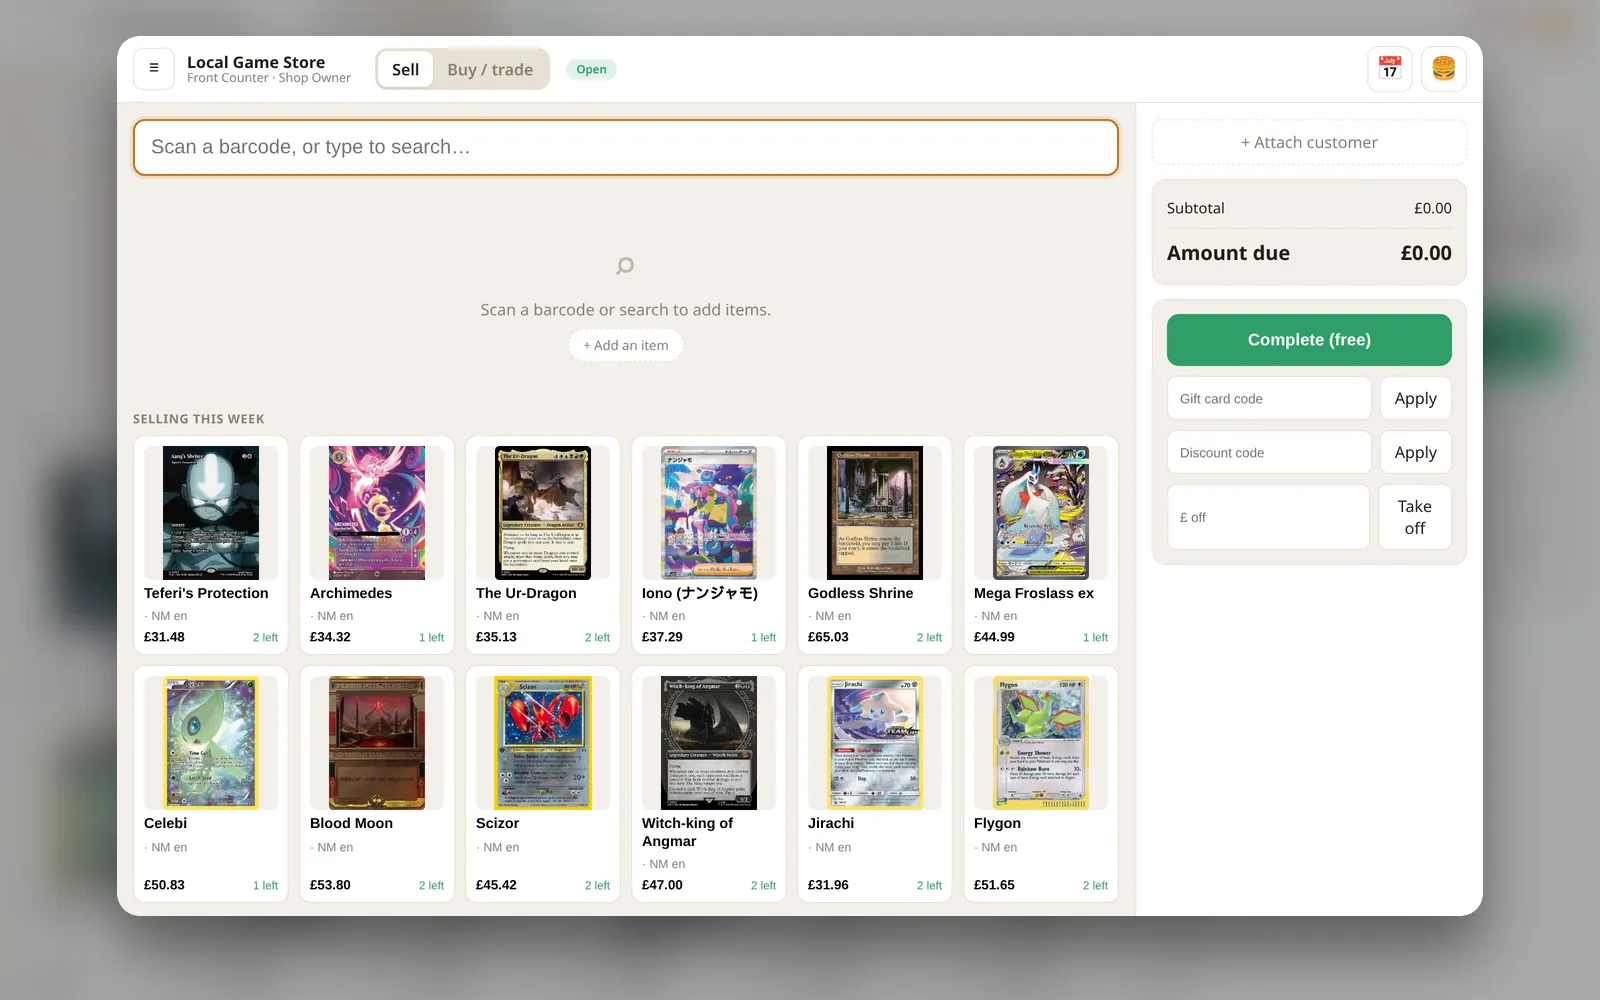Select the Scizor card thumbnail
This screenshot has width=1600, height=1000.
tap(543, 743)
